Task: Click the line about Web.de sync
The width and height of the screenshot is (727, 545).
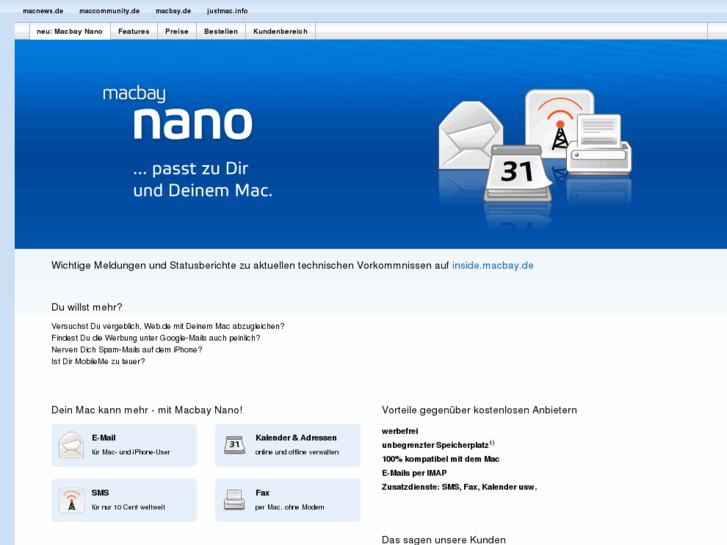Action: (168, 326)
